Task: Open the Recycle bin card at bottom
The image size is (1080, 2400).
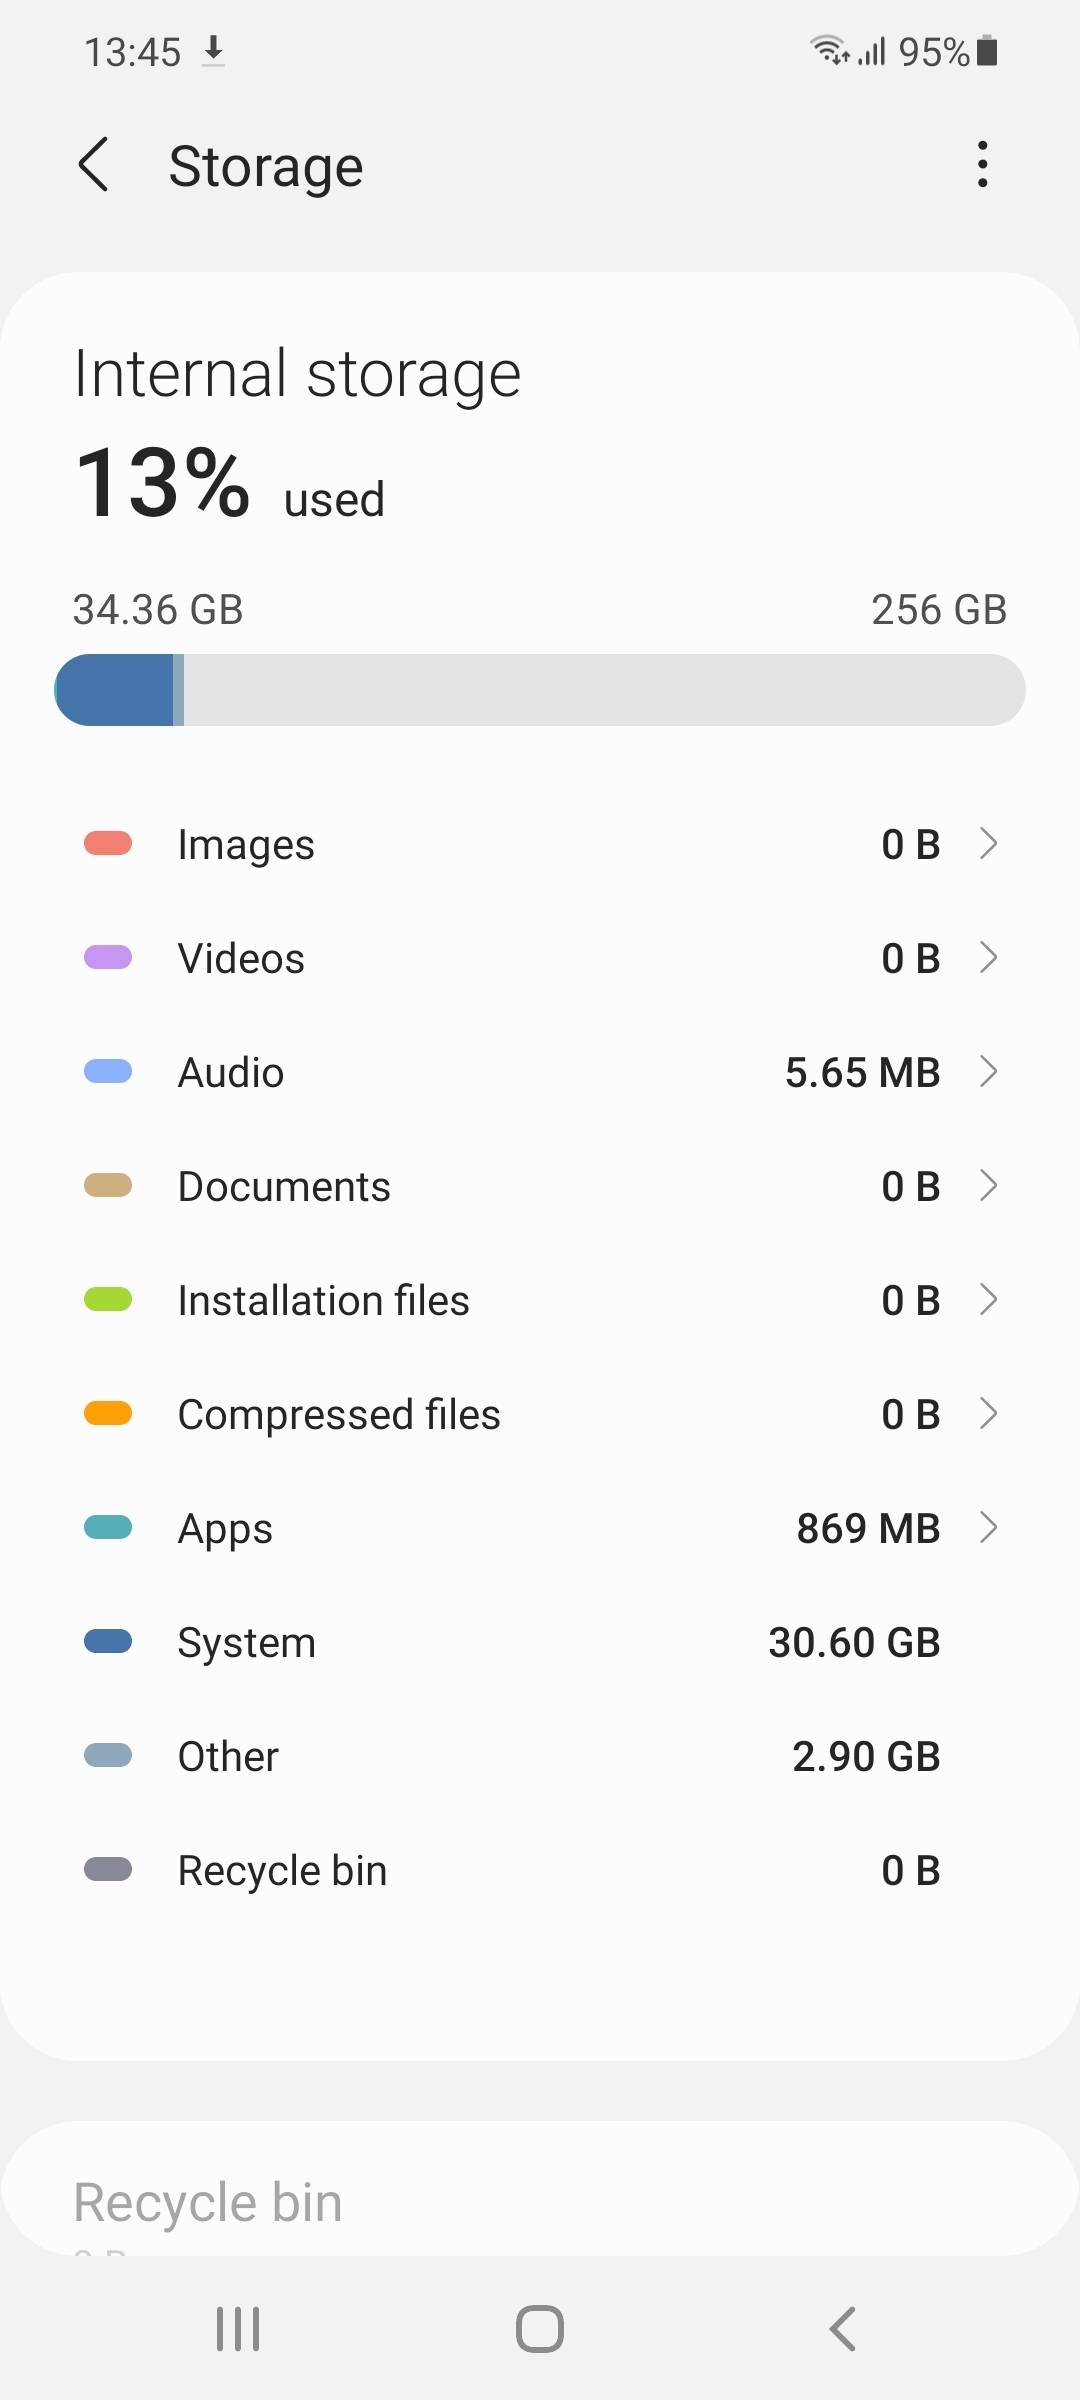Action: [540, 2202]
